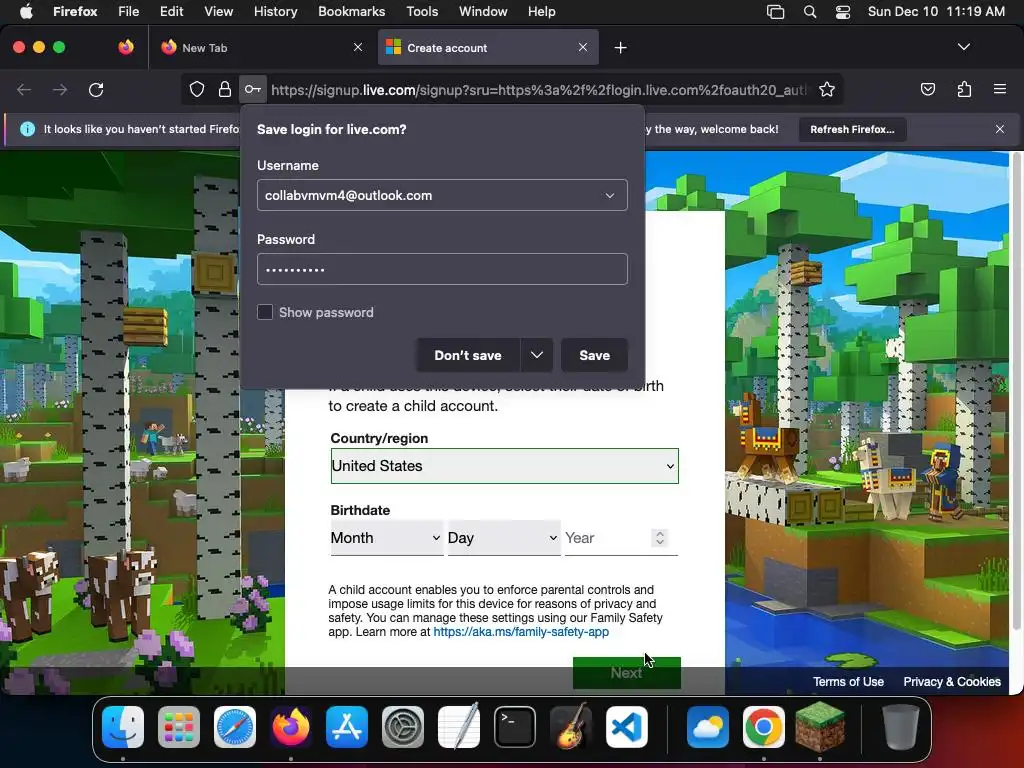This screenshot has height=768, width=1024.
Task: Click the Stage Manager windows icon in menu bar
Action: pyautogui.click(x=775, y=12)
